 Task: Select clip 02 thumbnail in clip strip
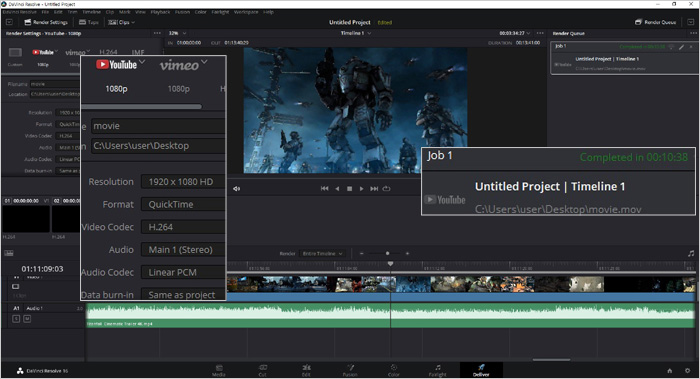(x=66, y=219)
